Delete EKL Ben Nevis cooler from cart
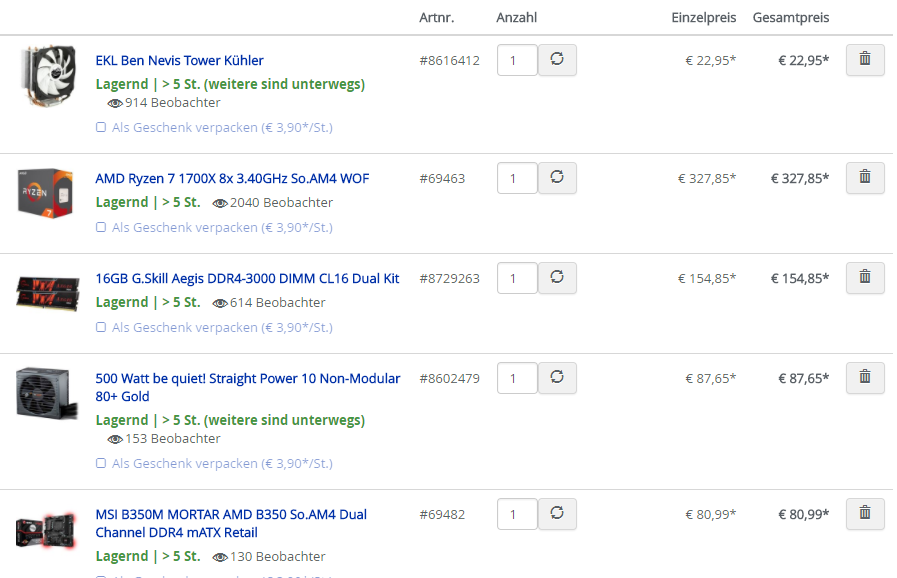This screenshot has width=897, height=578. coord(865,60)
